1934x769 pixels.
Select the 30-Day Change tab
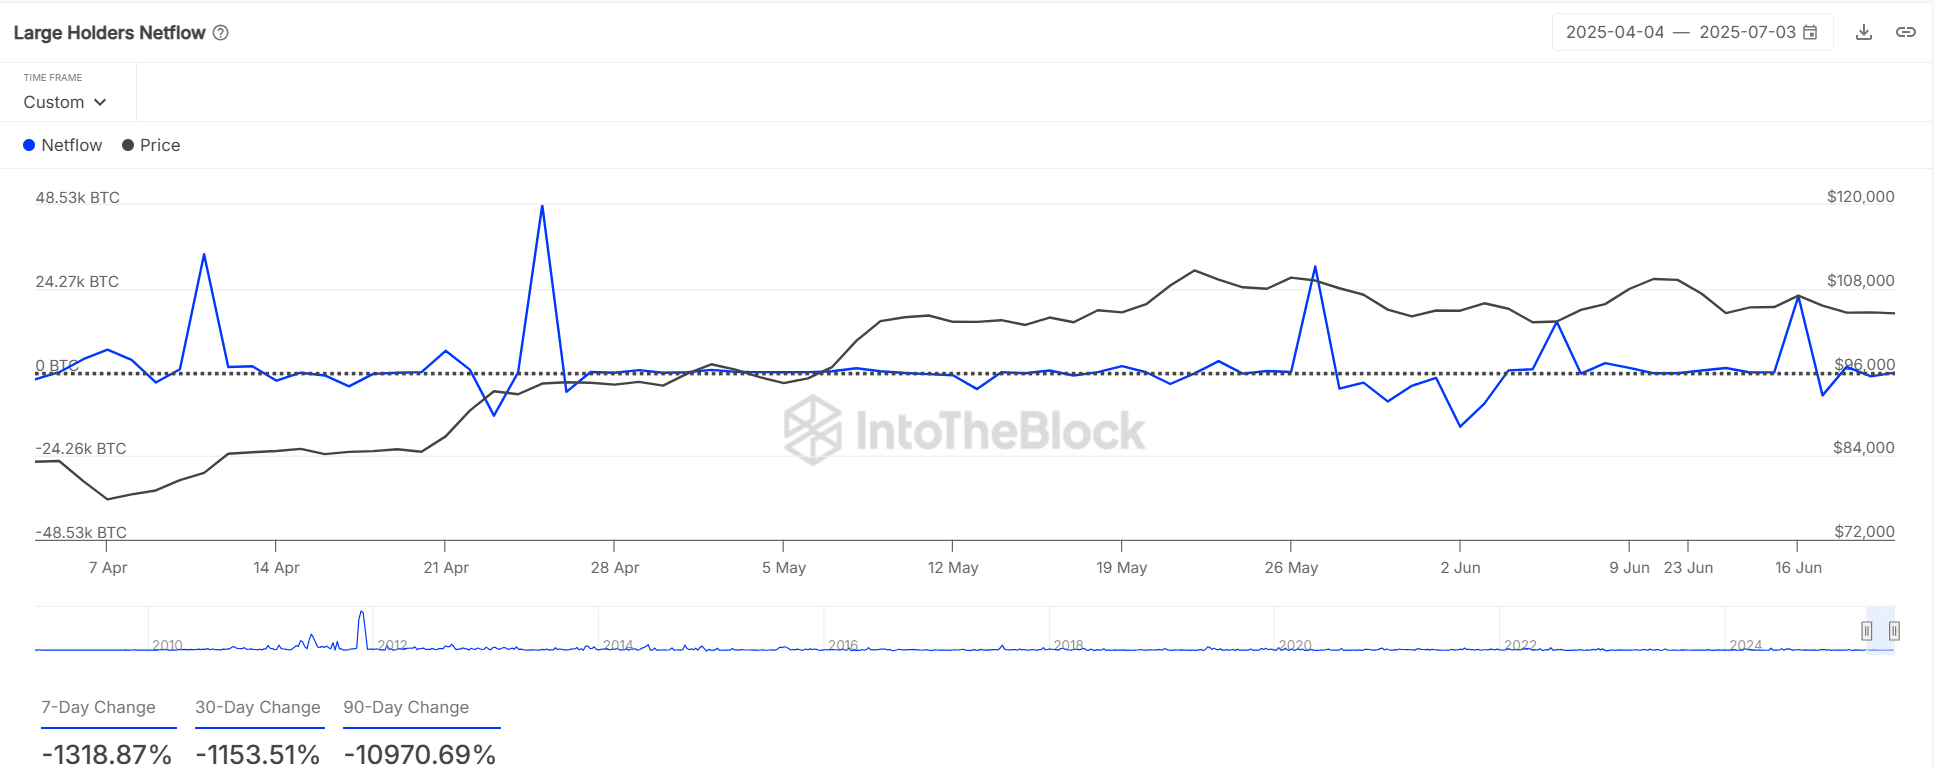point(257,707)
